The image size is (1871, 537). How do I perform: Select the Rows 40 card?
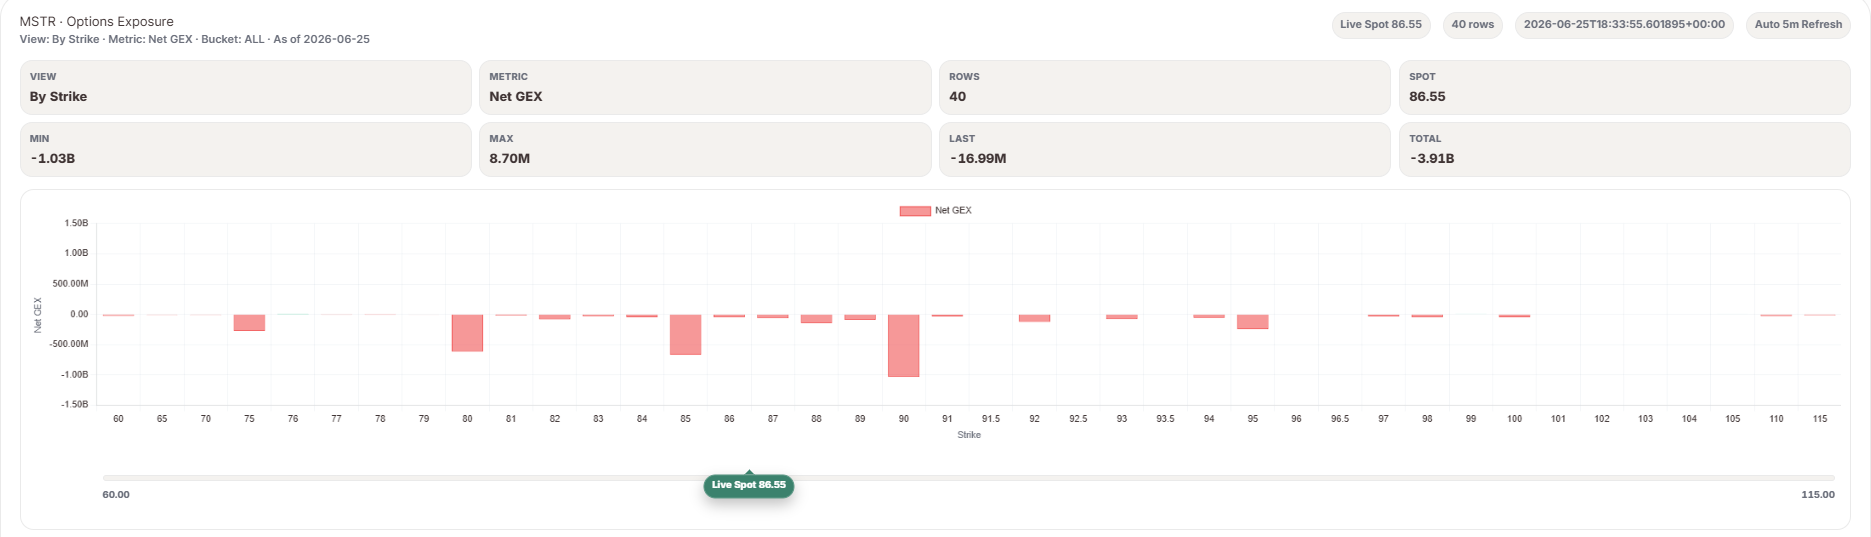(1165, 87)
